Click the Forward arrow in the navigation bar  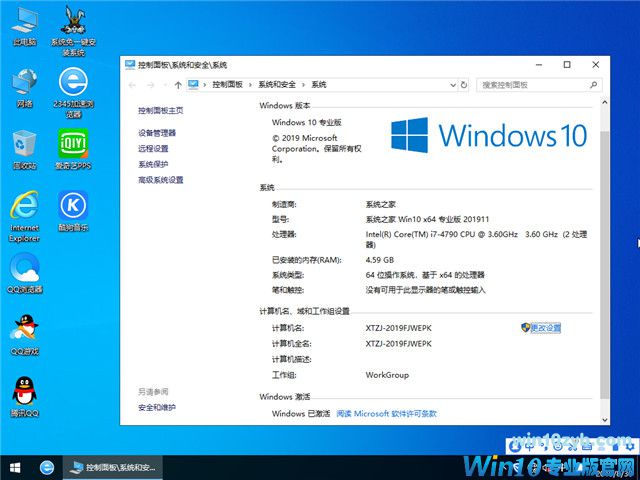151,85
